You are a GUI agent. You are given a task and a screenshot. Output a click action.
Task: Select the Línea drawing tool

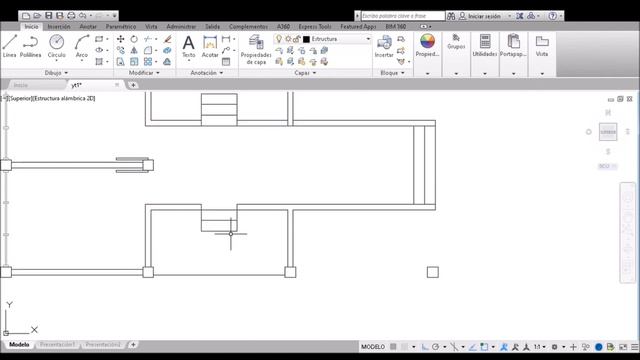10,46
